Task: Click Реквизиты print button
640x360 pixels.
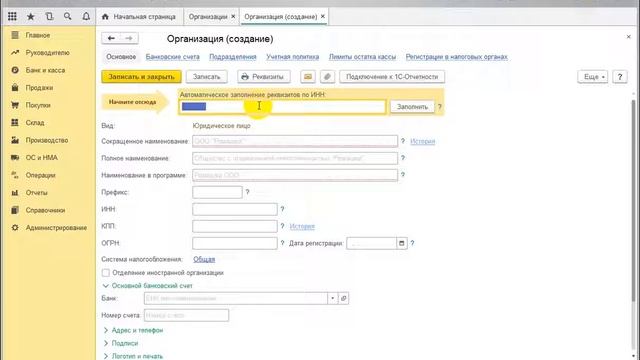Action: 263,77
